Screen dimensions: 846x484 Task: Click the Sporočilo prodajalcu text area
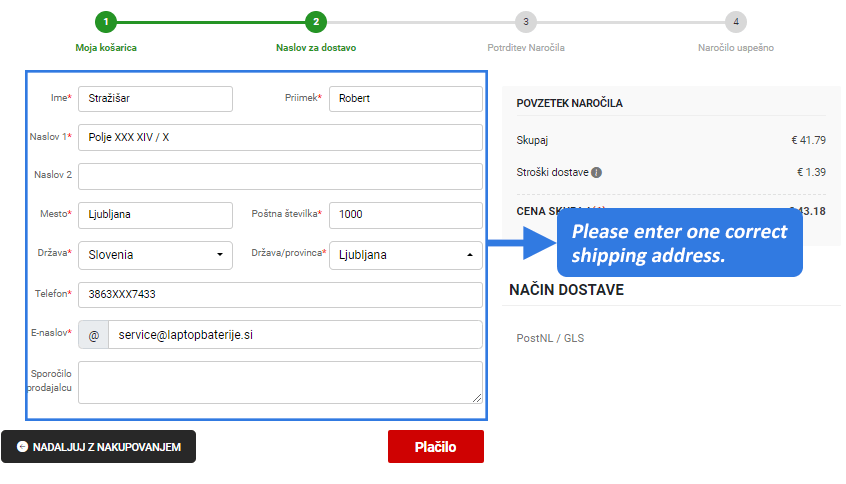point(280,383)
